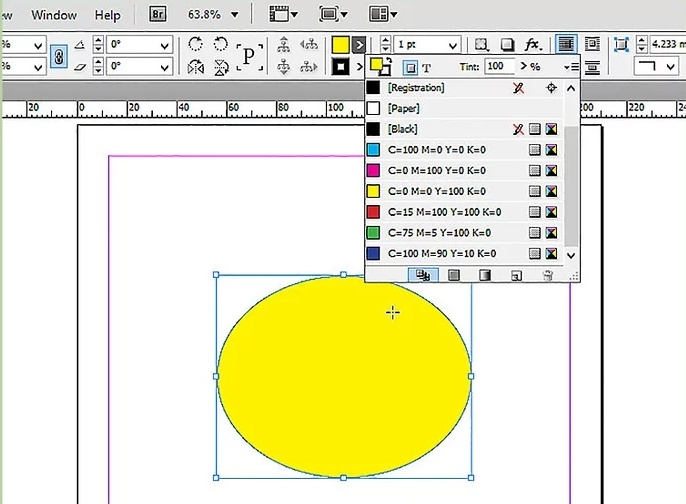Select the [Registration] swatch
The image size is (686, 504).
coord(464,88)
